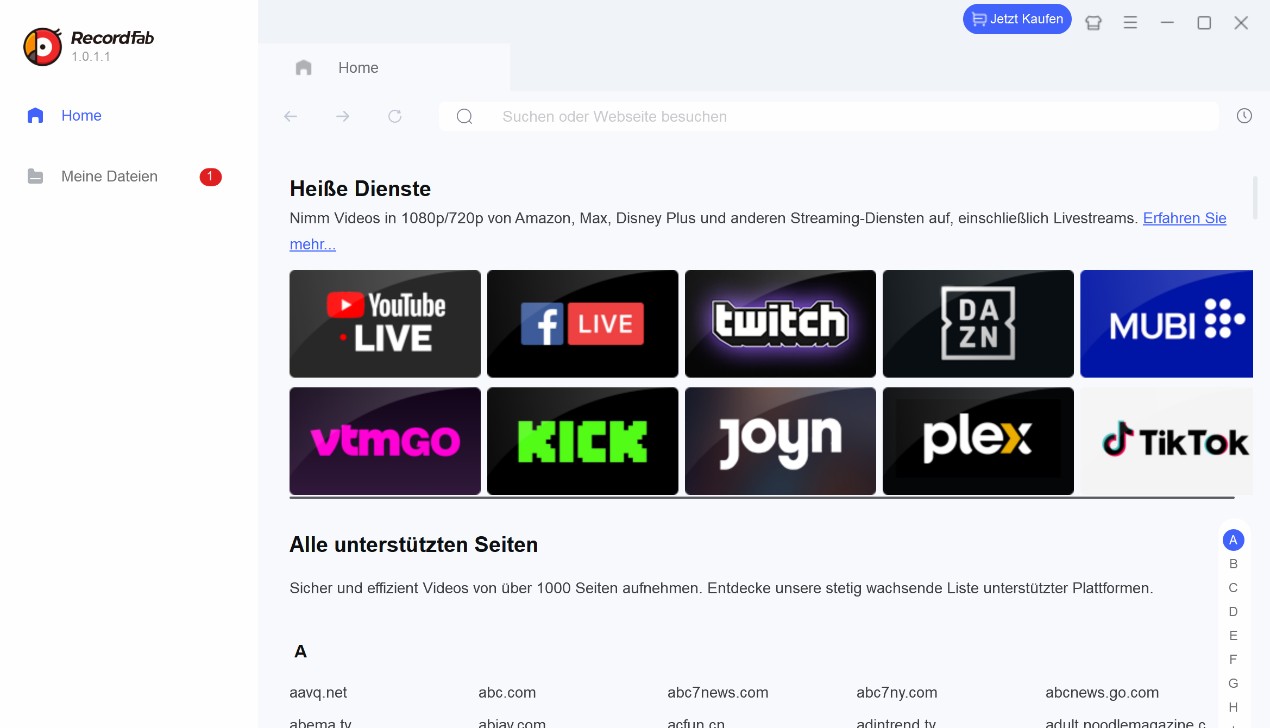Screen dimensions: 1270x728
Task: Click the RecordFab logo icon
Action: (x=42, y=46)
